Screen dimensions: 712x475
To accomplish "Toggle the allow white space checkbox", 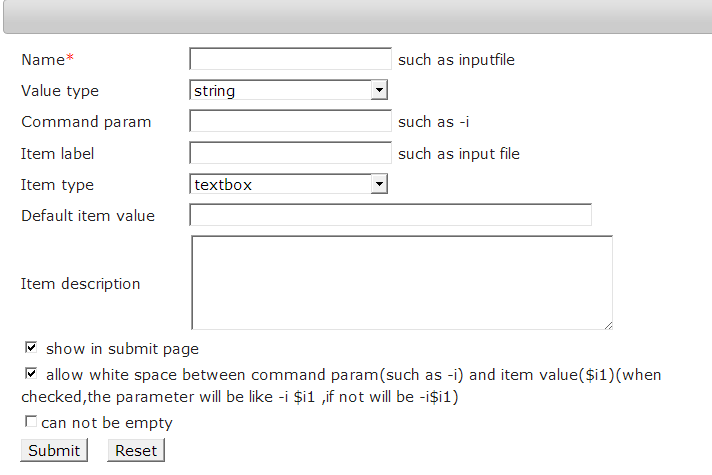I will point(31,374).
